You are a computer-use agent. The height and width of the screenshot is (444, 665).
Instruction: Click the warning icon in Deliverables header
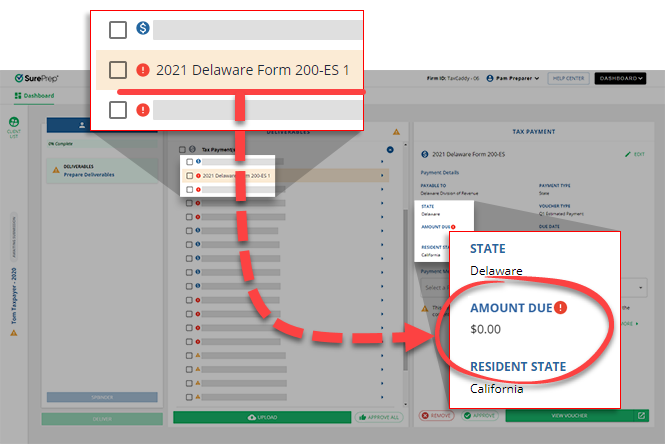pos(396,132)
